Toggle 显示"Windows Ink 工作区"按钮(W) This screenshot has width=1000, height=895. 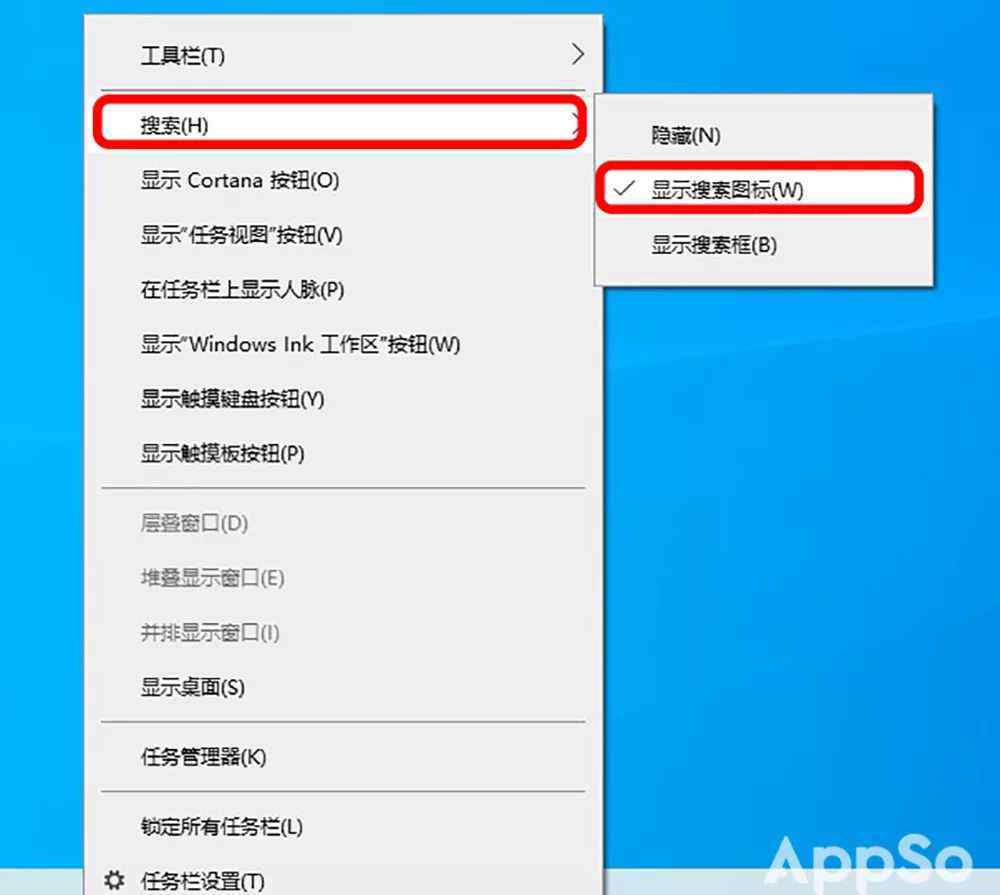pos(342,345)
